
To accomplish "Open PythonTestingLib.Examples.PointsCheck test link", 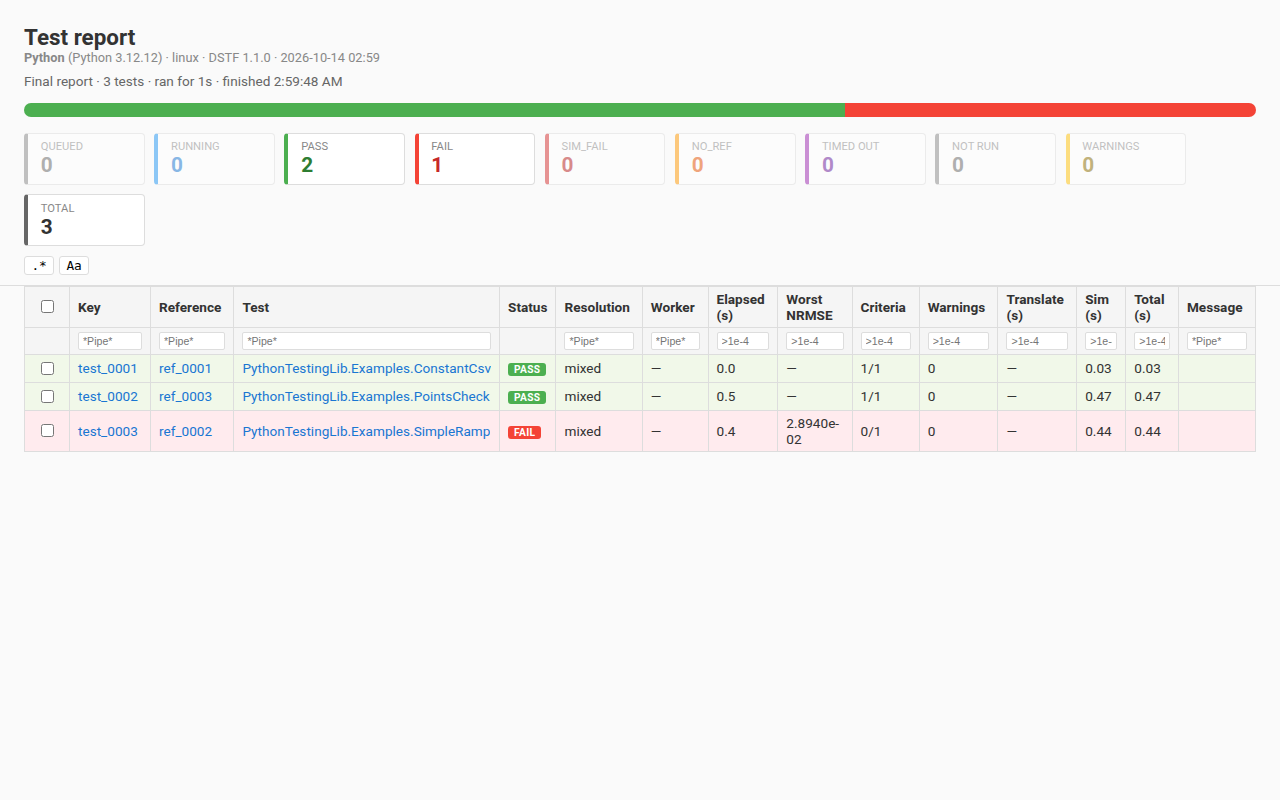I will [366, 397].
